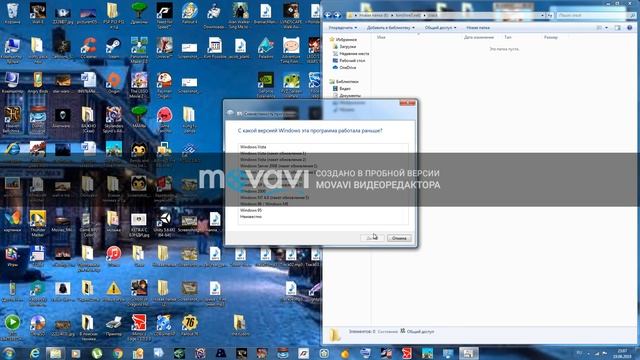Select Избранное in Explorer navigation pane
Viewport: 640px width, 360px height.
coord(346,40)
